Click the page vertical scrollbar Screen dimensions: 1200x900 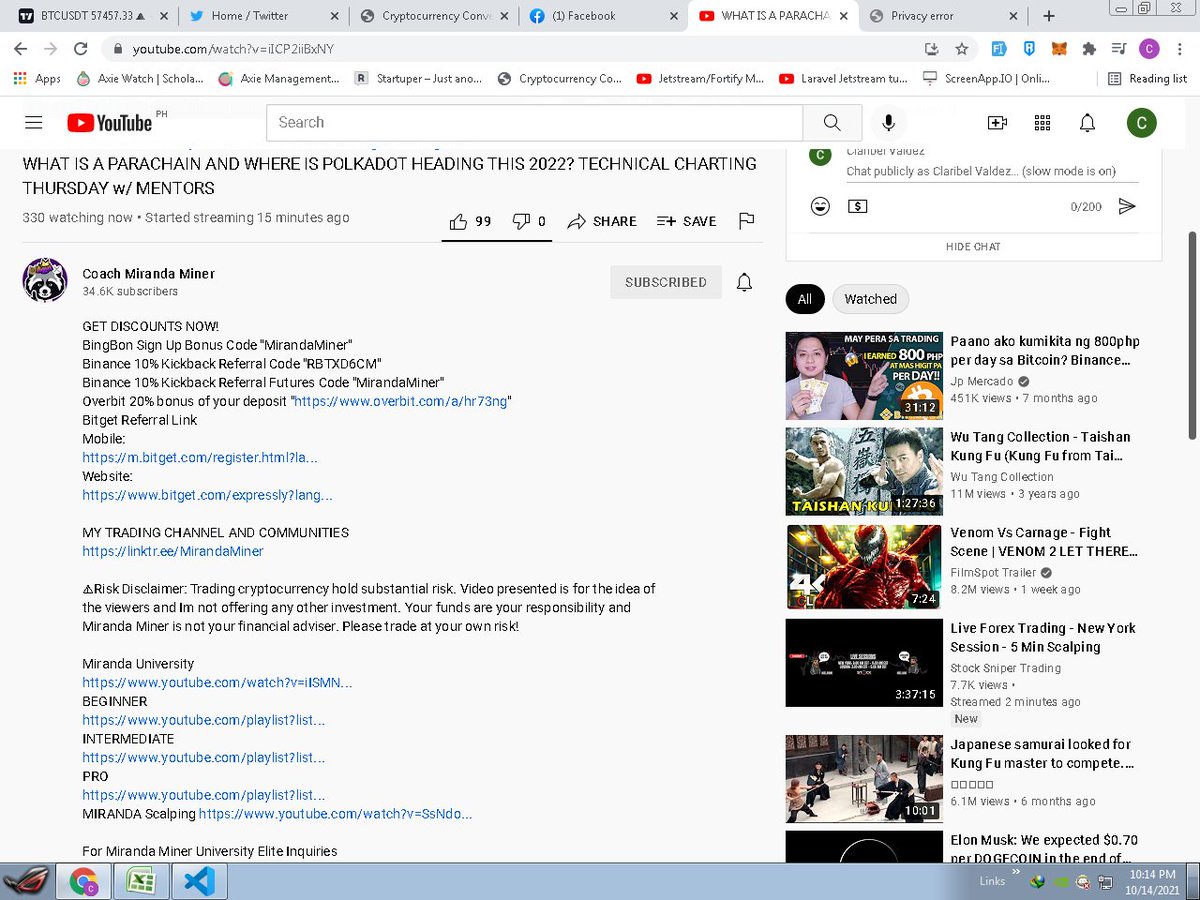pyautogui.click(x=1191, y=334)
